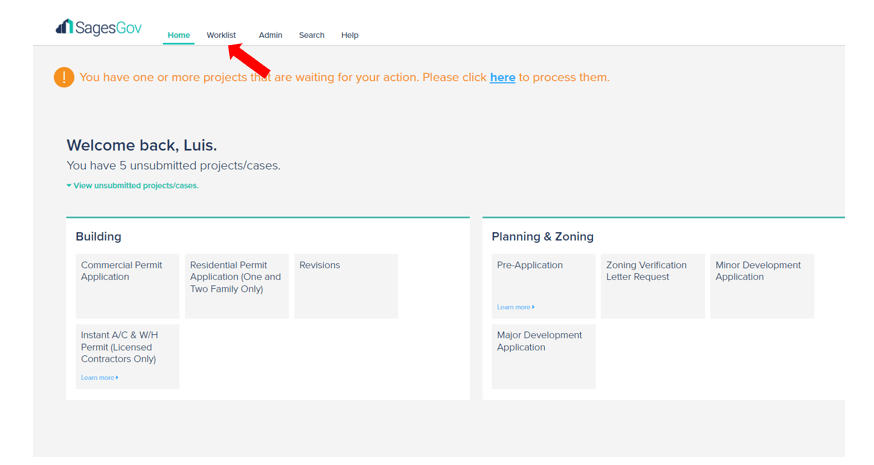Click Learn more under Pre-Application
Image resolution: width=874 pixels, height=465 pixels.
pyautogui.click(x=515, y=307)
